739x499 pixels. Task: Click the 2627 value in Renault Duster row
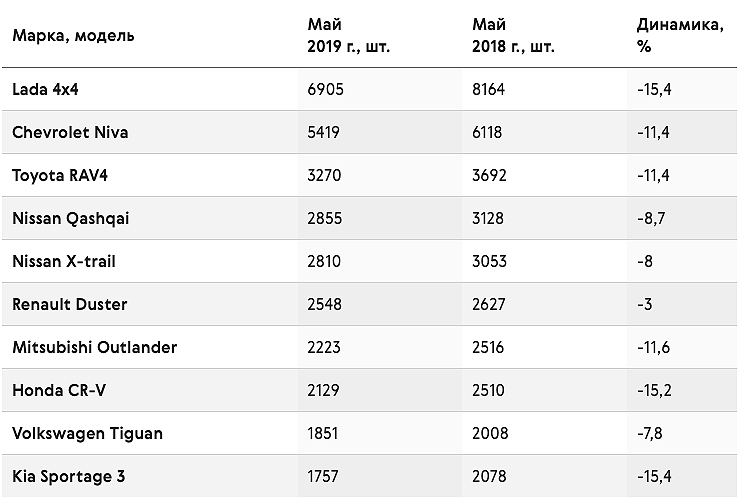489,304
